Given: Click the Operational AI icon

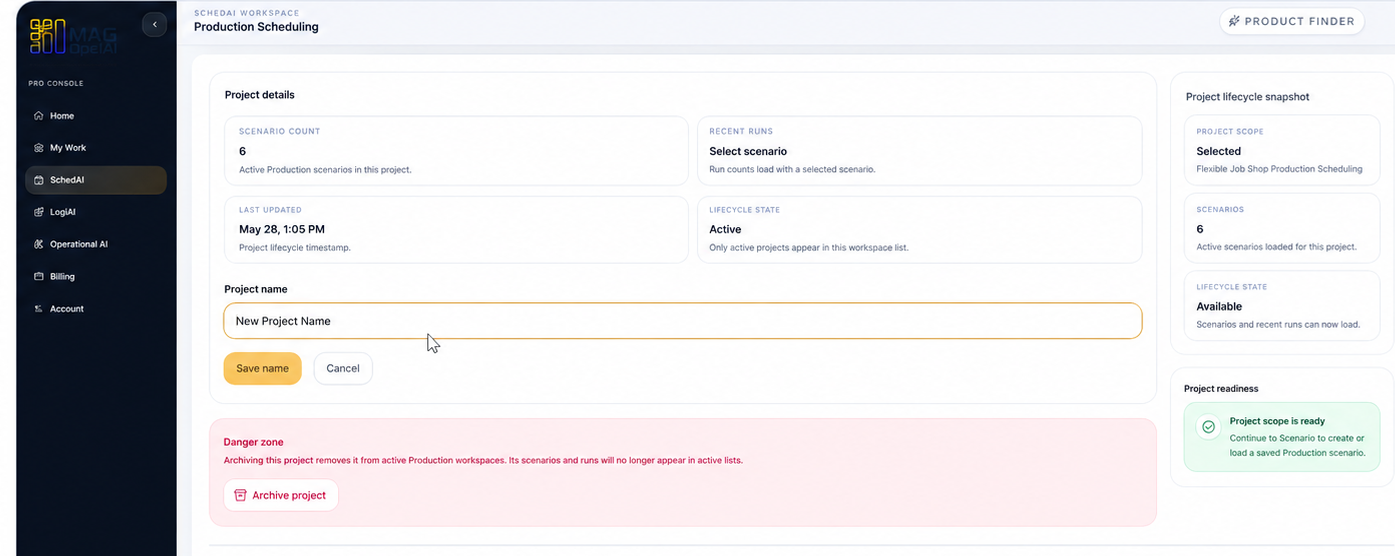Looking at the screenshot, I should click(x=39, y=244).
